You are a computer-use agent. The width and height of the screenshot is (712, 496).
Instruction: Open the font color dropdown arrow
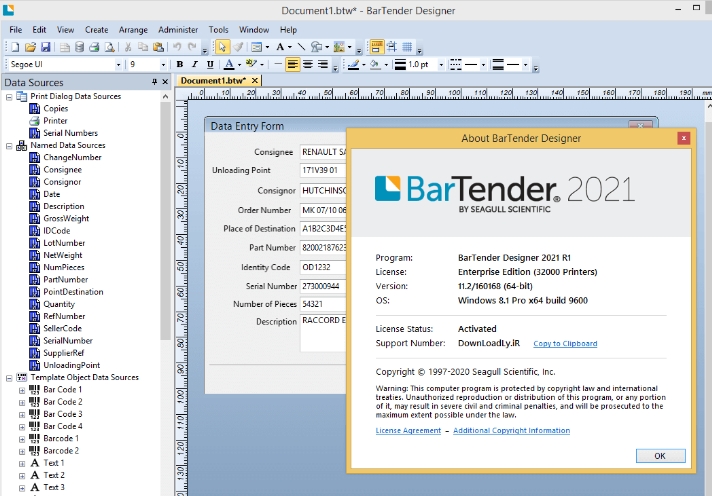point(239,64)
